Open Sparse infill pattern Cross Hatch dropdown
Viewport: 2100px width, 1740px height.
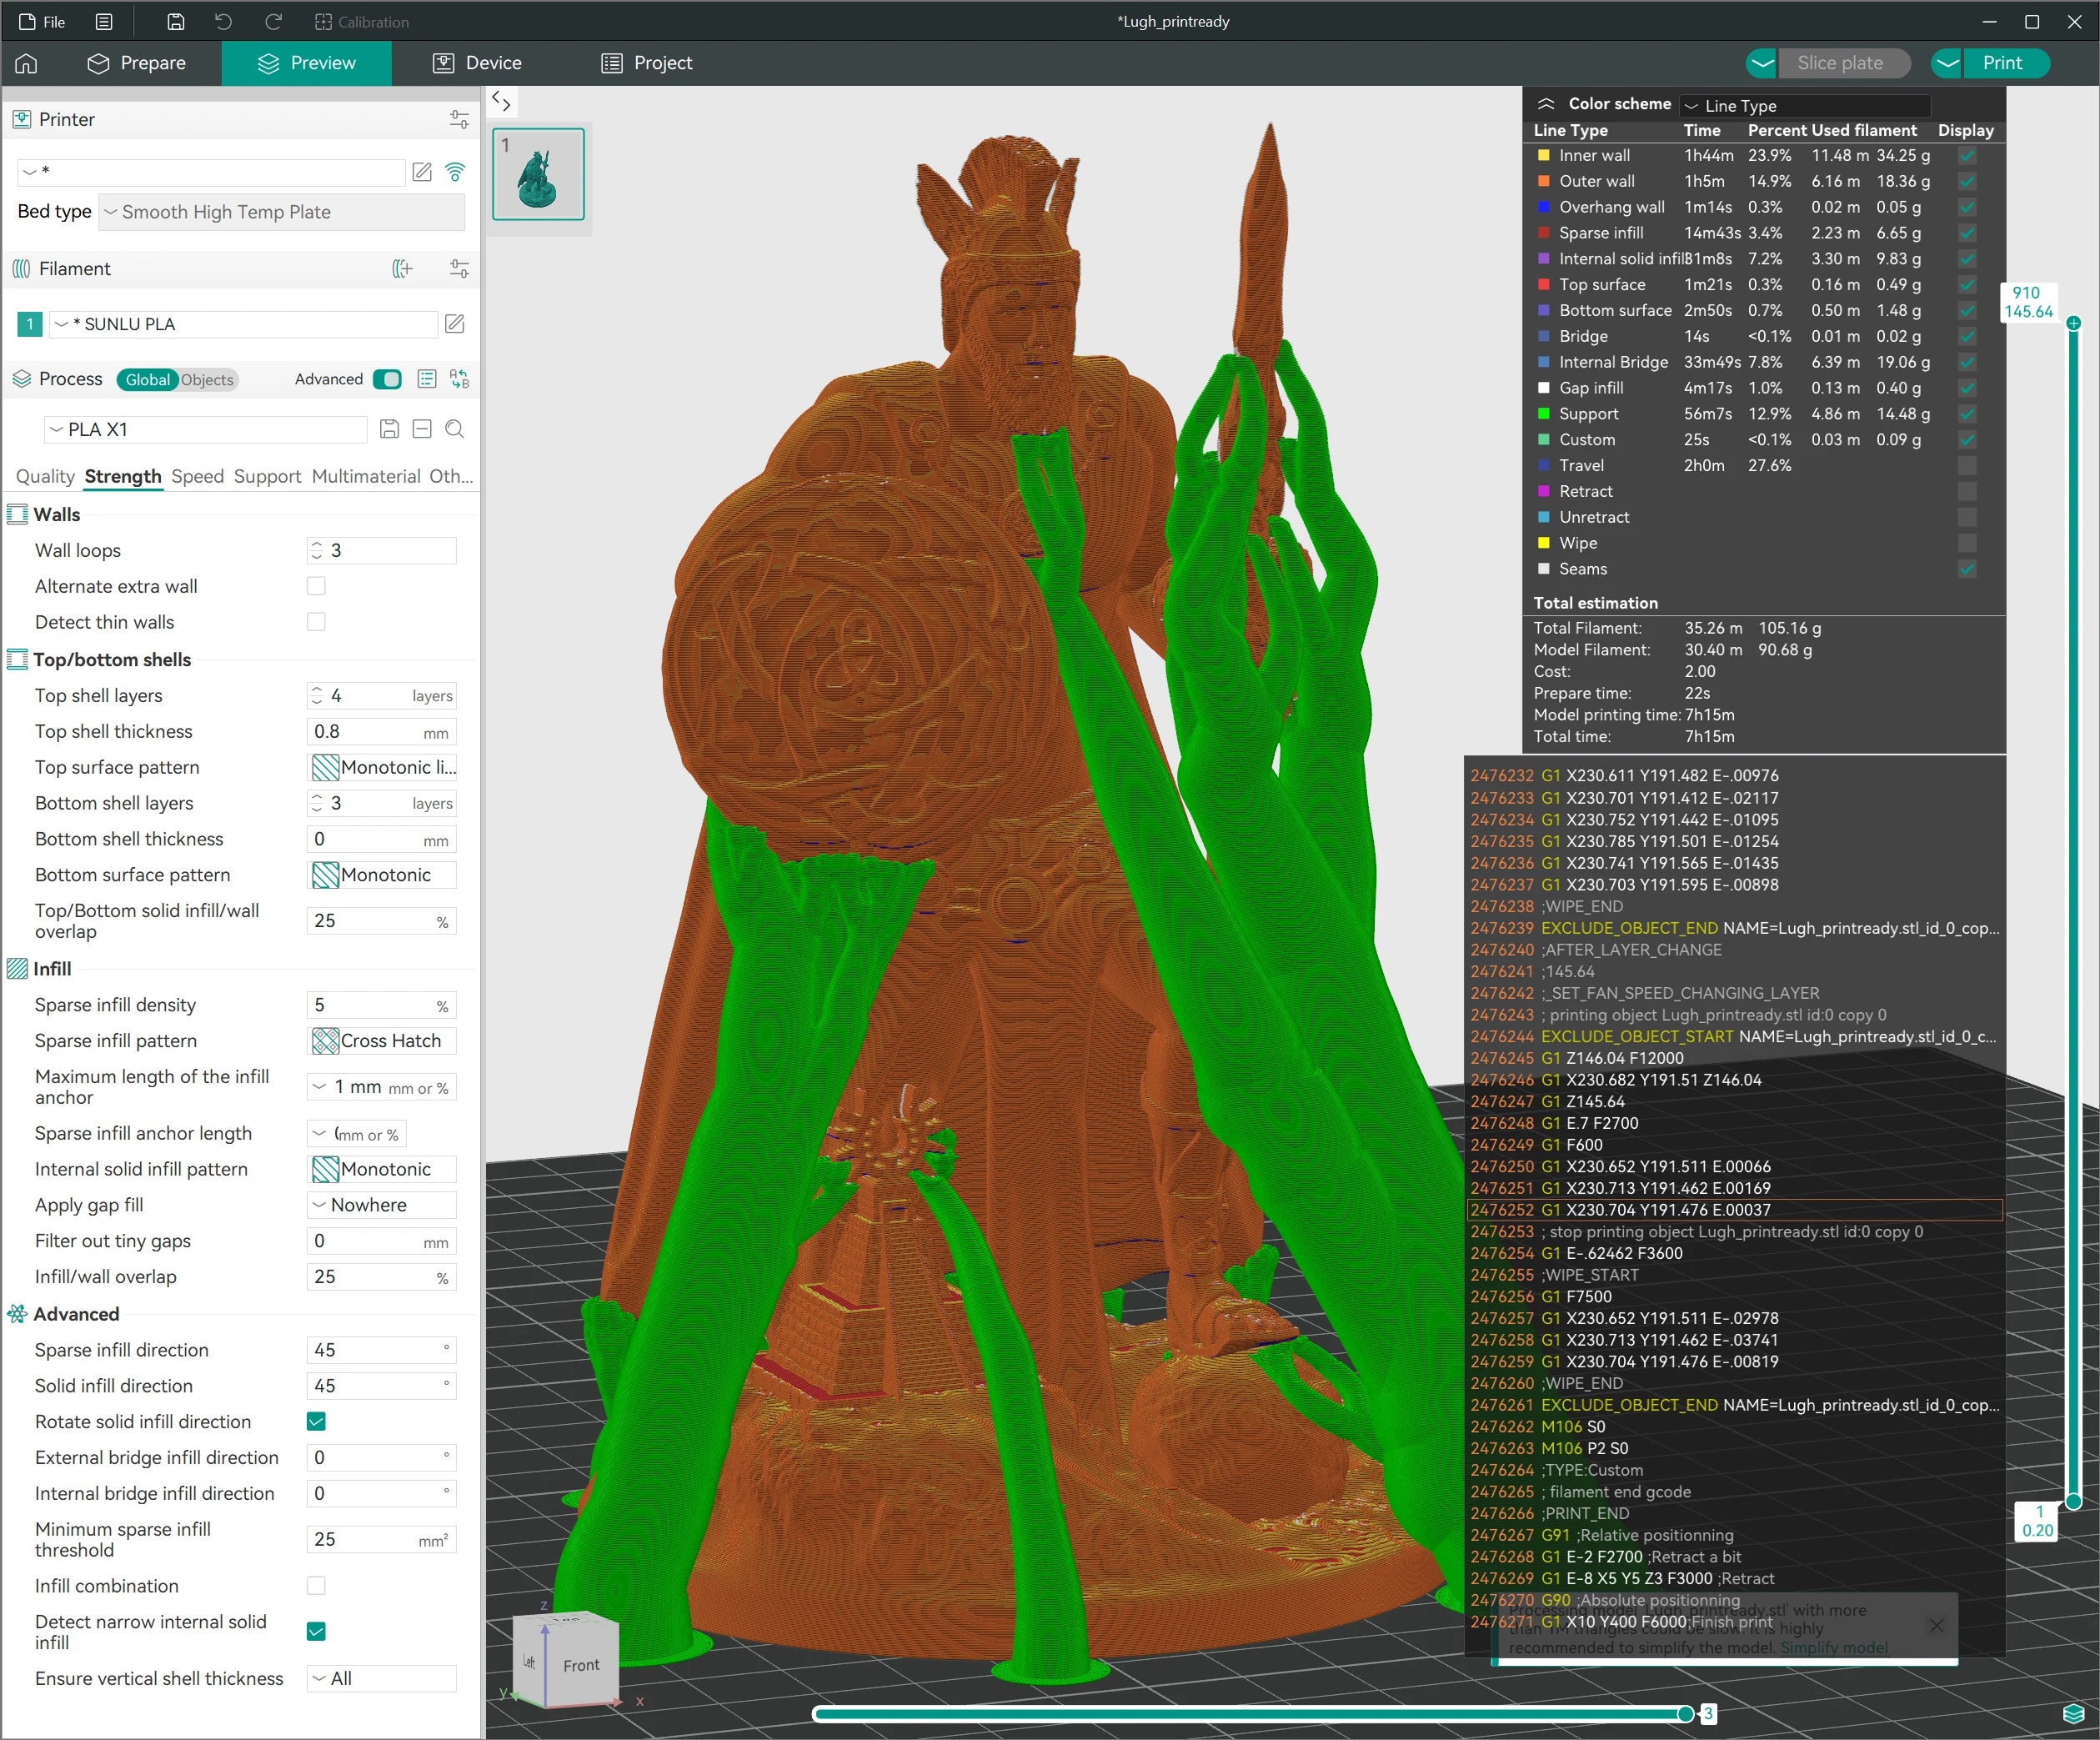[x=382, y=1041]
